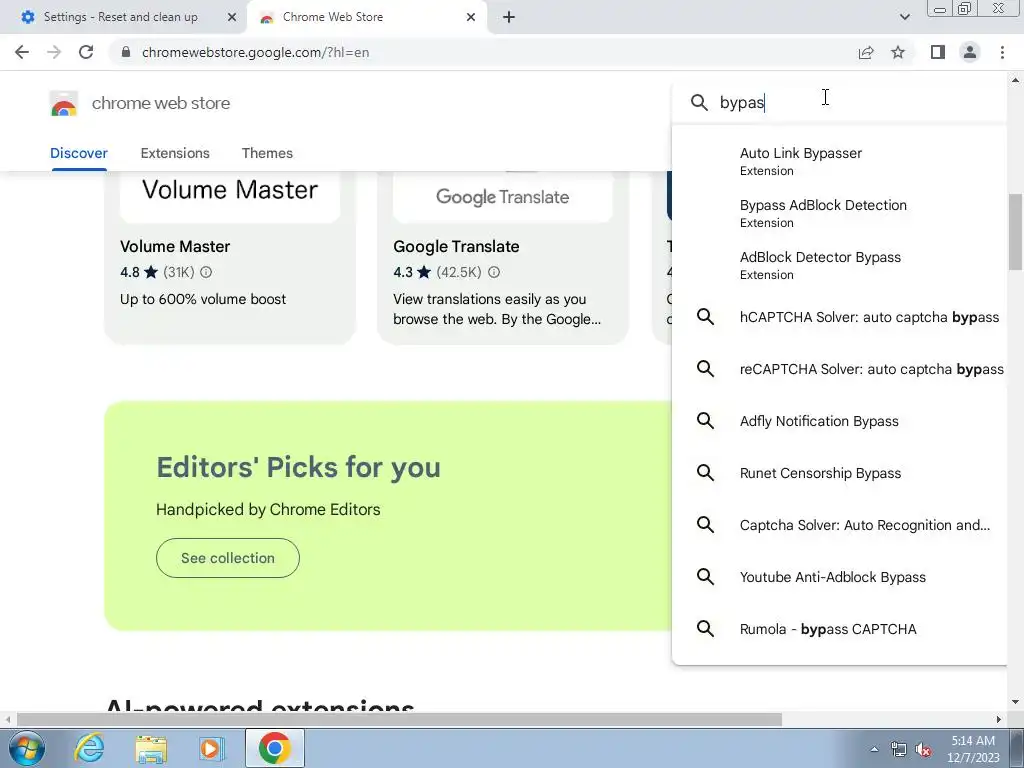Screen dimensions: 1024x768
Task: Click the Google Translate thumbnail image
Action: 503,197
